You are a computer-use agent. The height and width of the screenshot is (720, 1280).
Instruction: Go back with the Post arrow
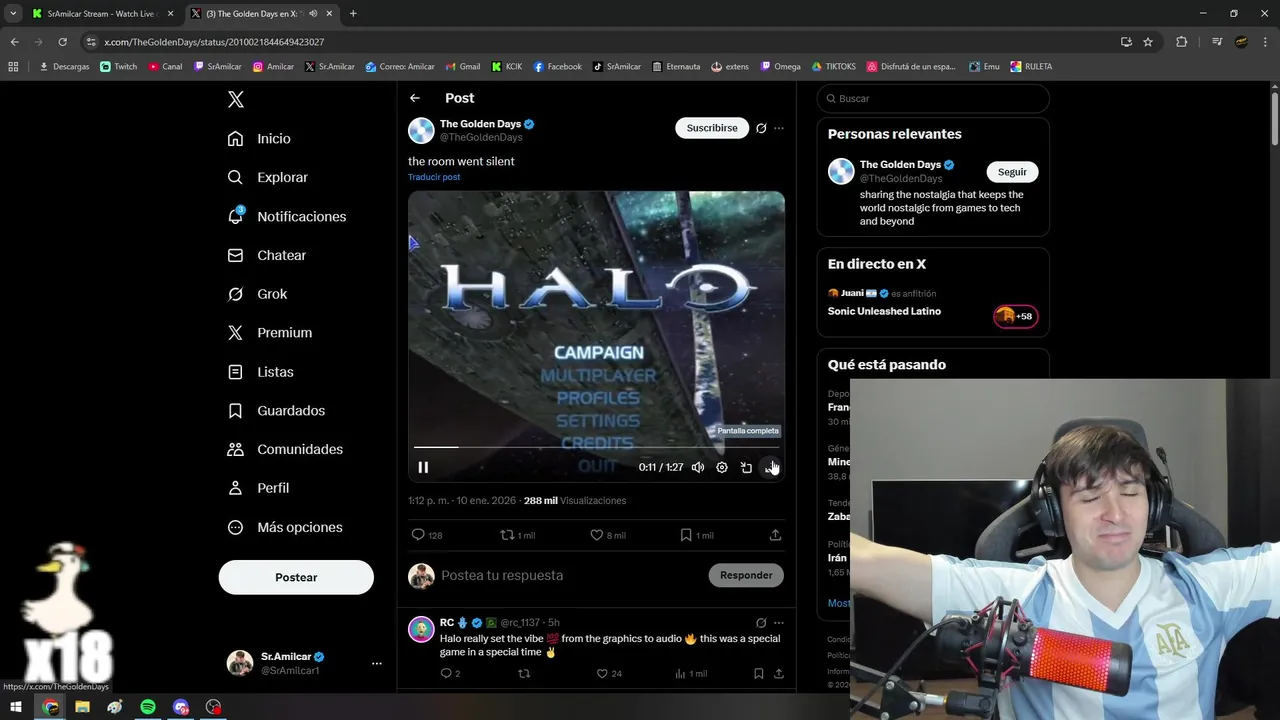click(x=415, y=98)
